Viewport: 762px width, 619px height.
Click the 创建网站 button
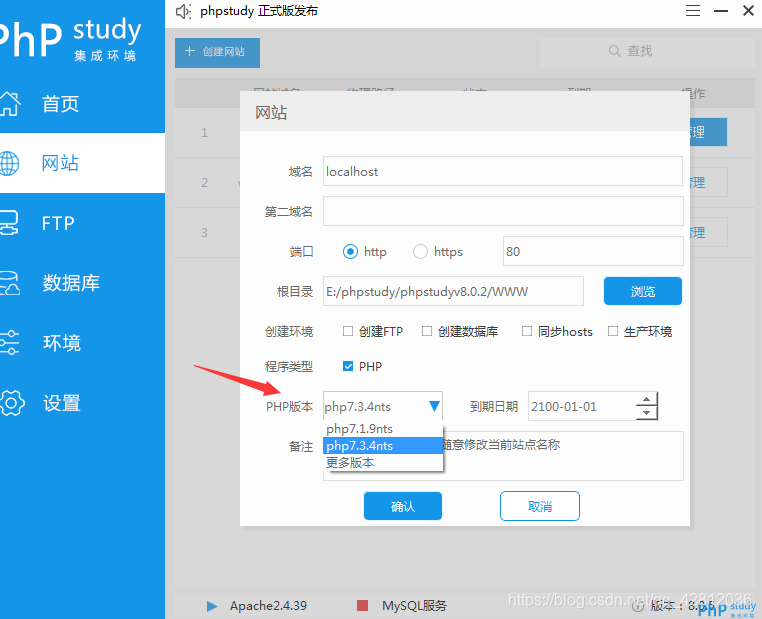217,52
